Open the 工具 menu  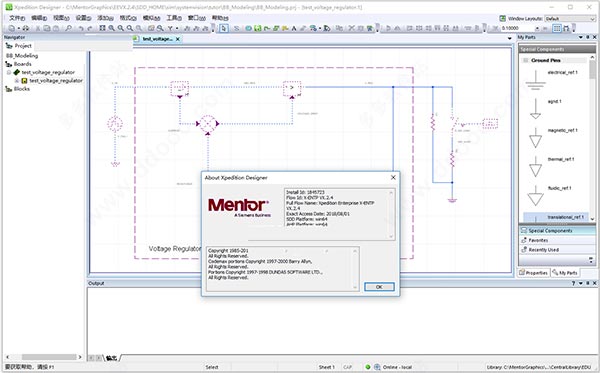coord(174,18)
